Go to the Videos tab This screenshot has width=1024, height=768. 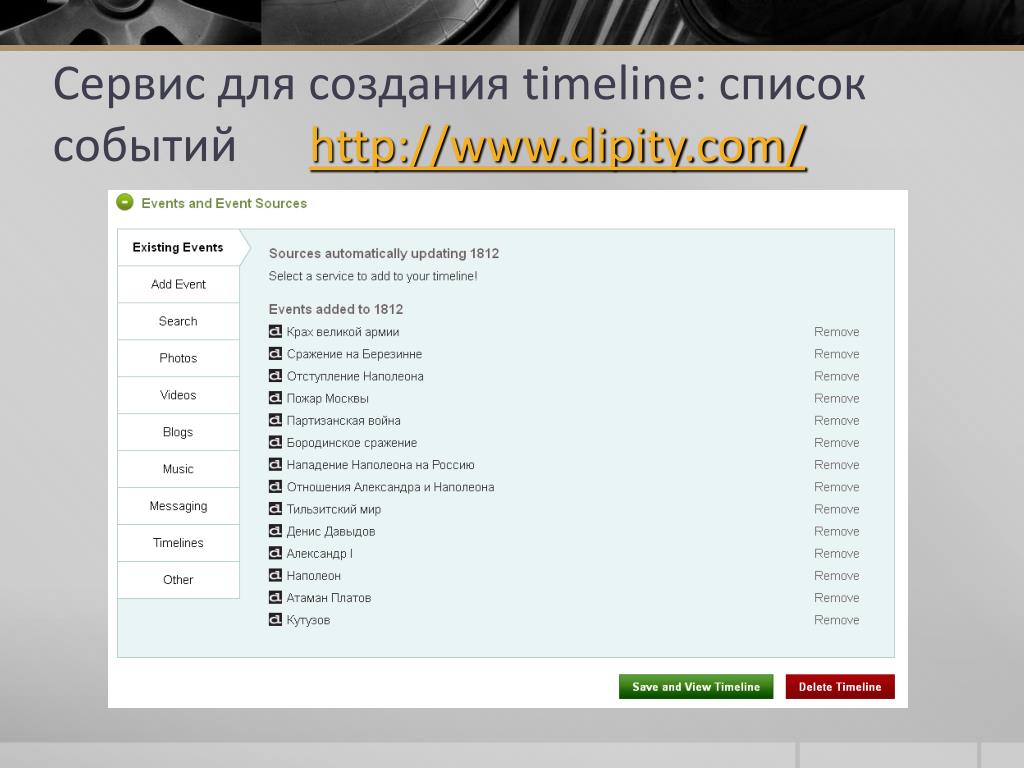(x=178, y=395)
